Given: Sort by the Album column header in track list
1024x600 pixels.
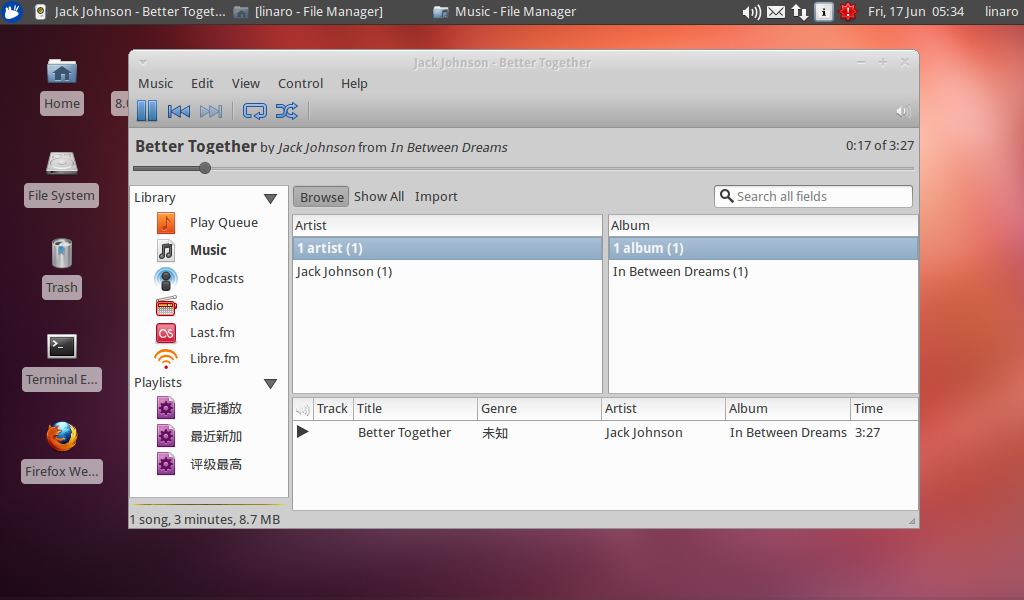Looking at the screenshot, I should 788,409.
